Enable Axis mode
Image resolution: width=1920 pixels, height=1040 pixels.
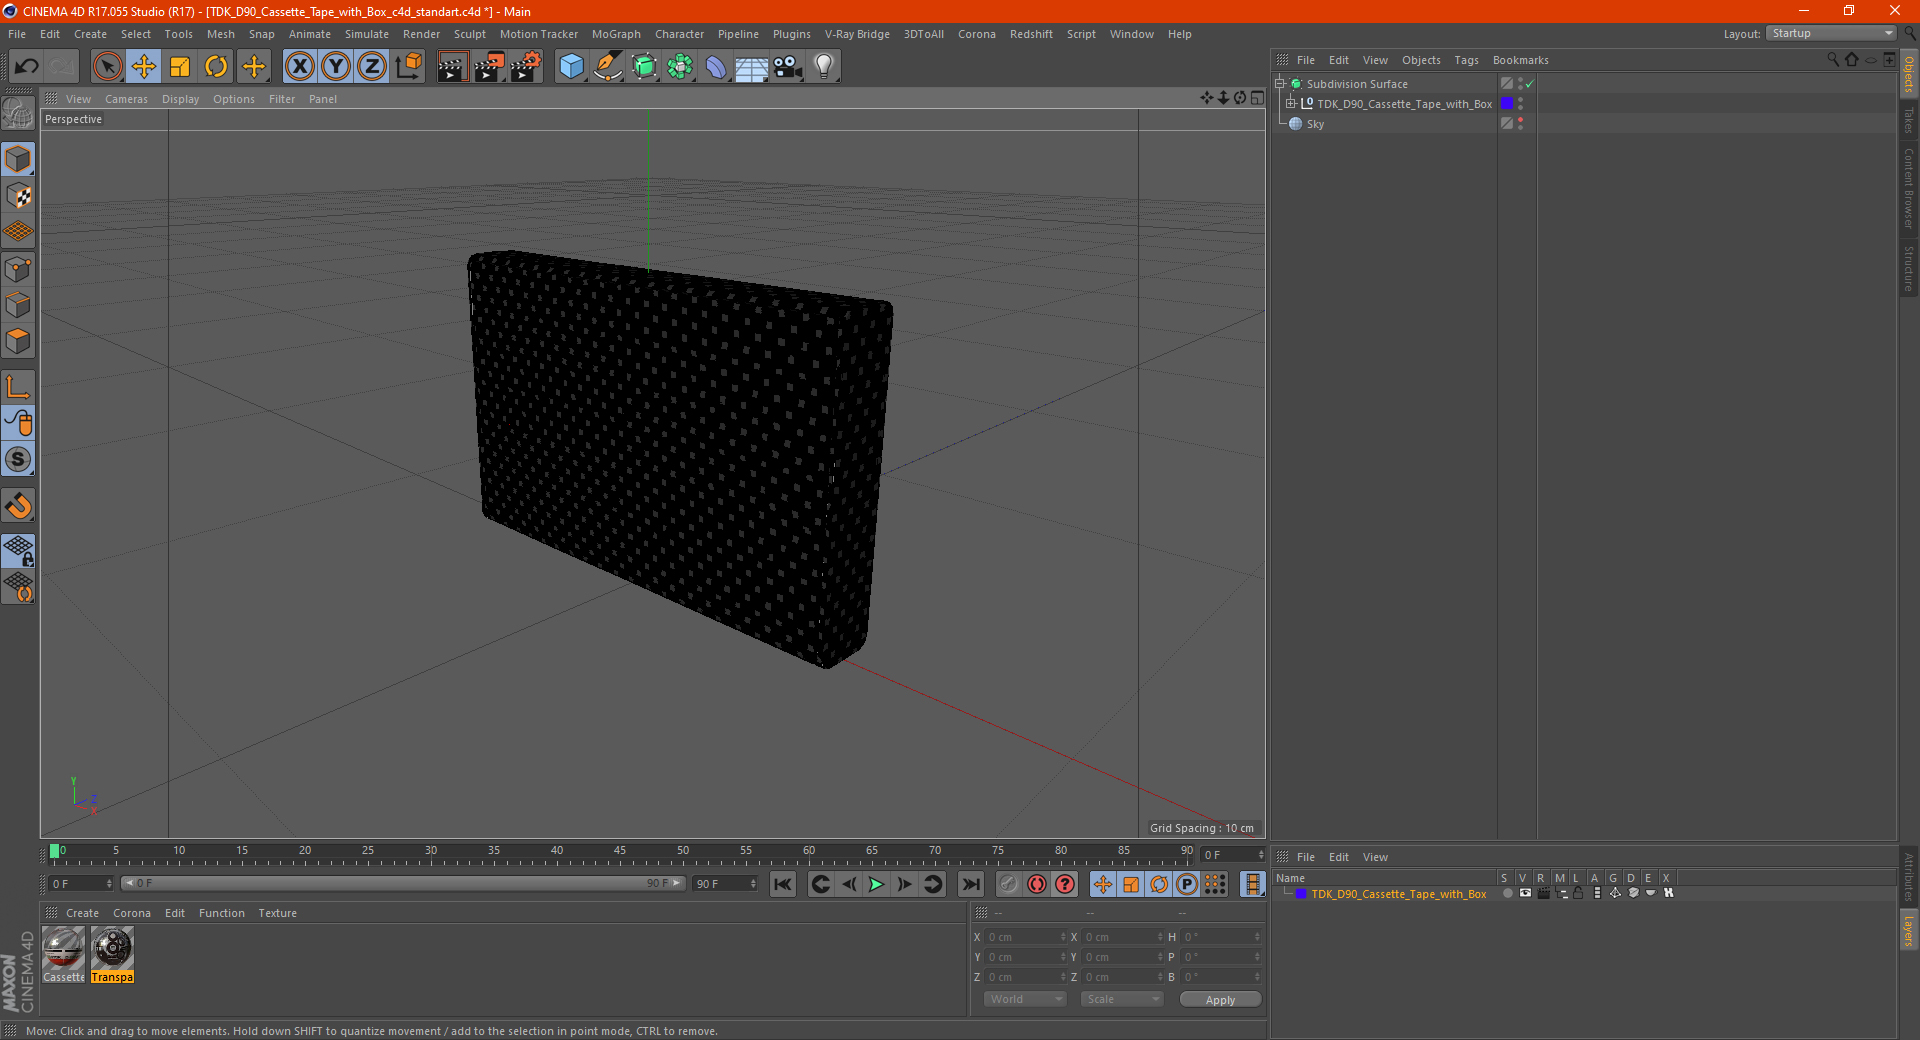[x=18, y=387]
